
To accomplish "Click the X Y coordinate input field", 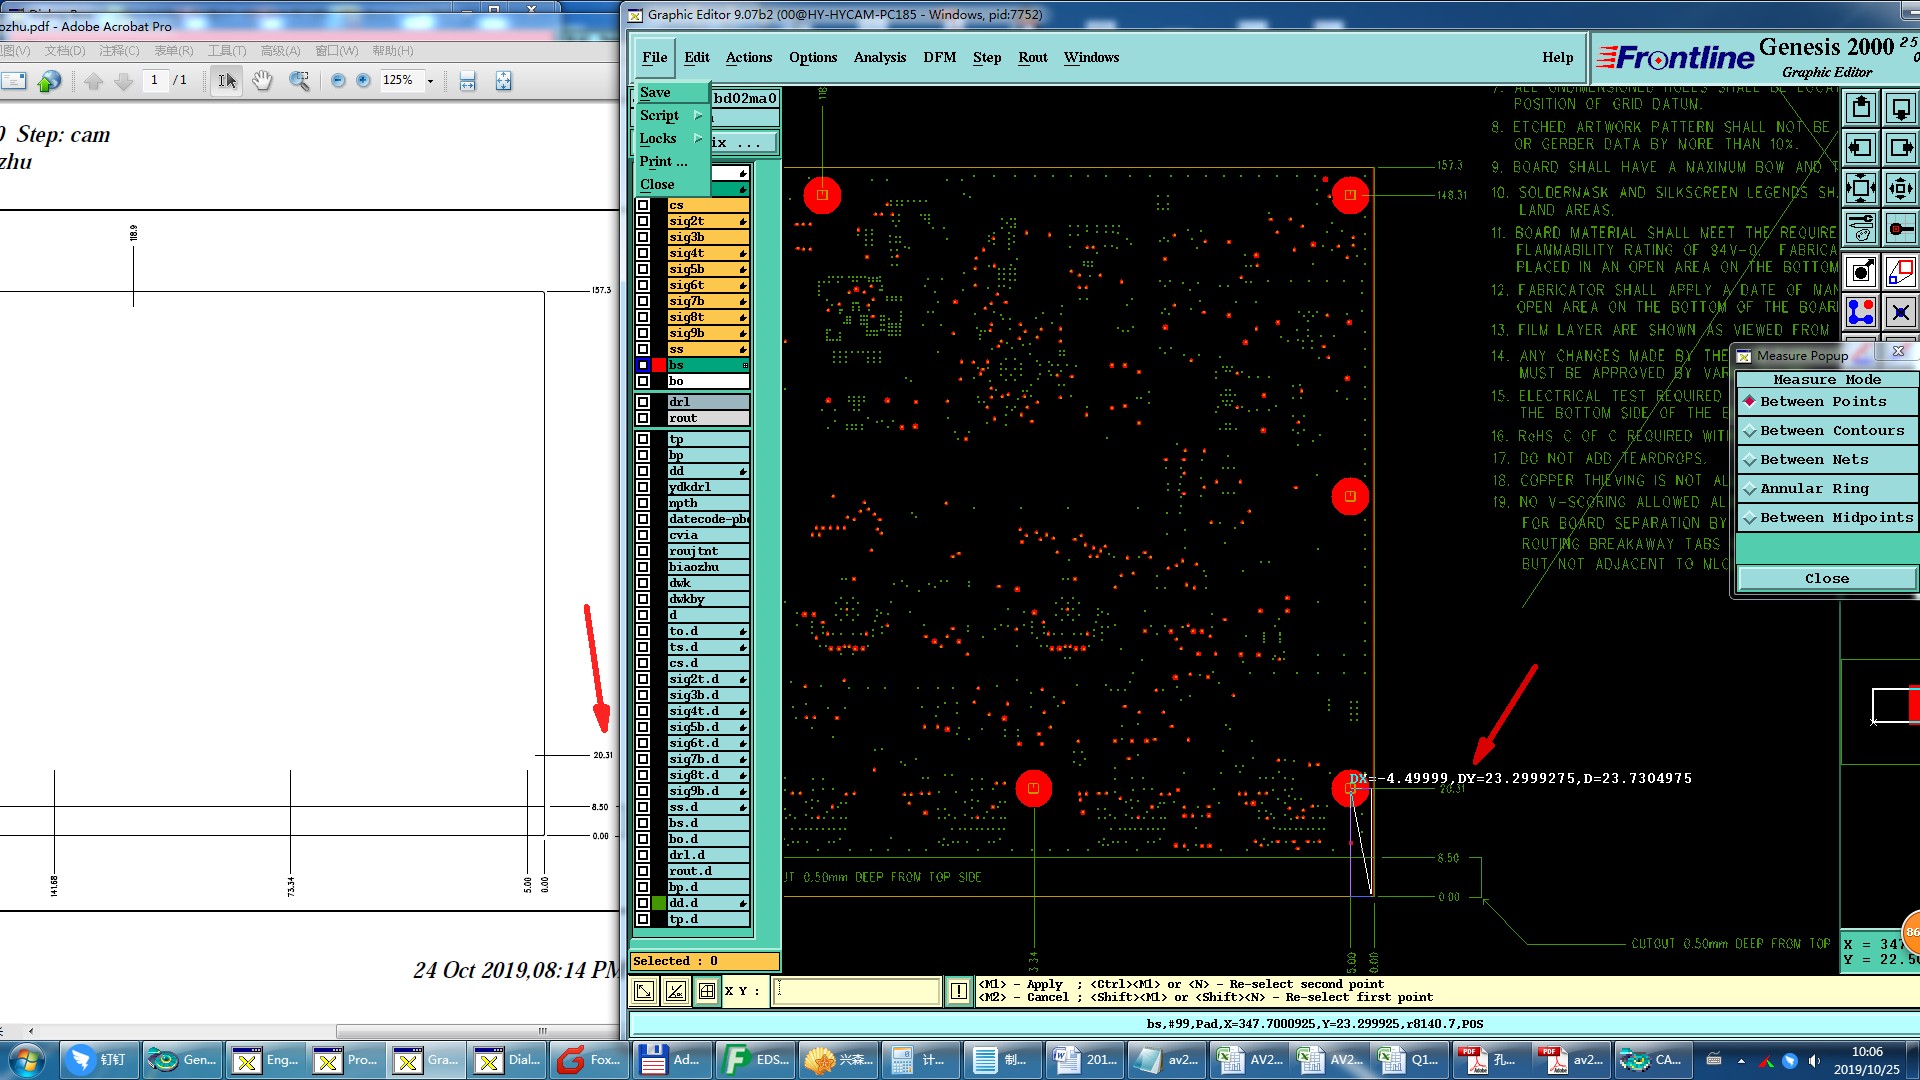I will click(857, 991).
